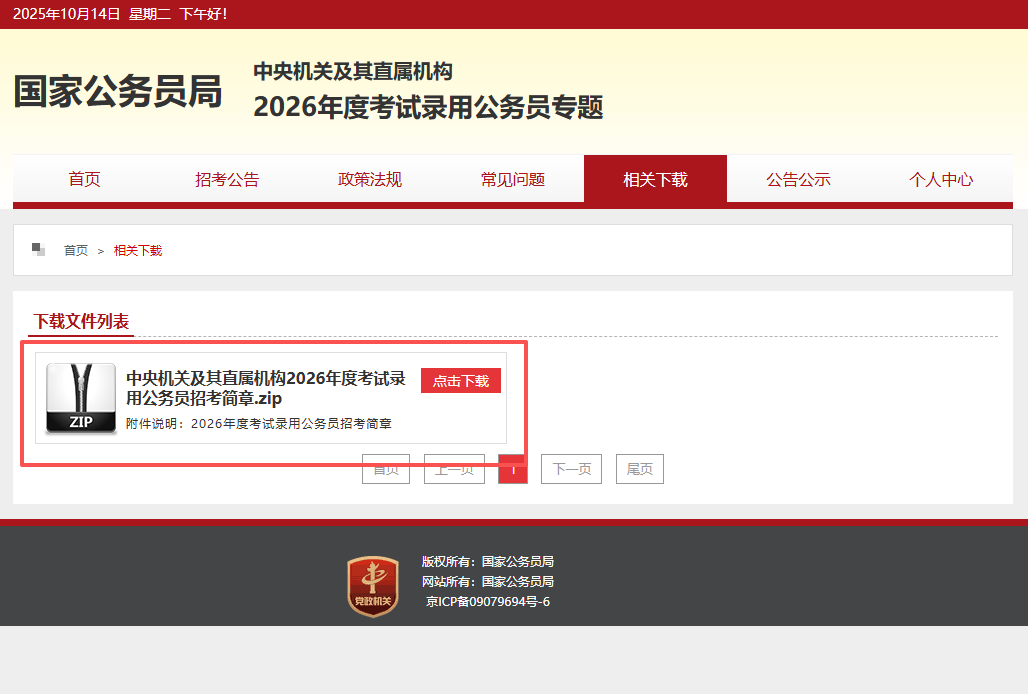The image size is (1028, 694).
Task: Click 上一页 pagination button
Action: (454, 469)
